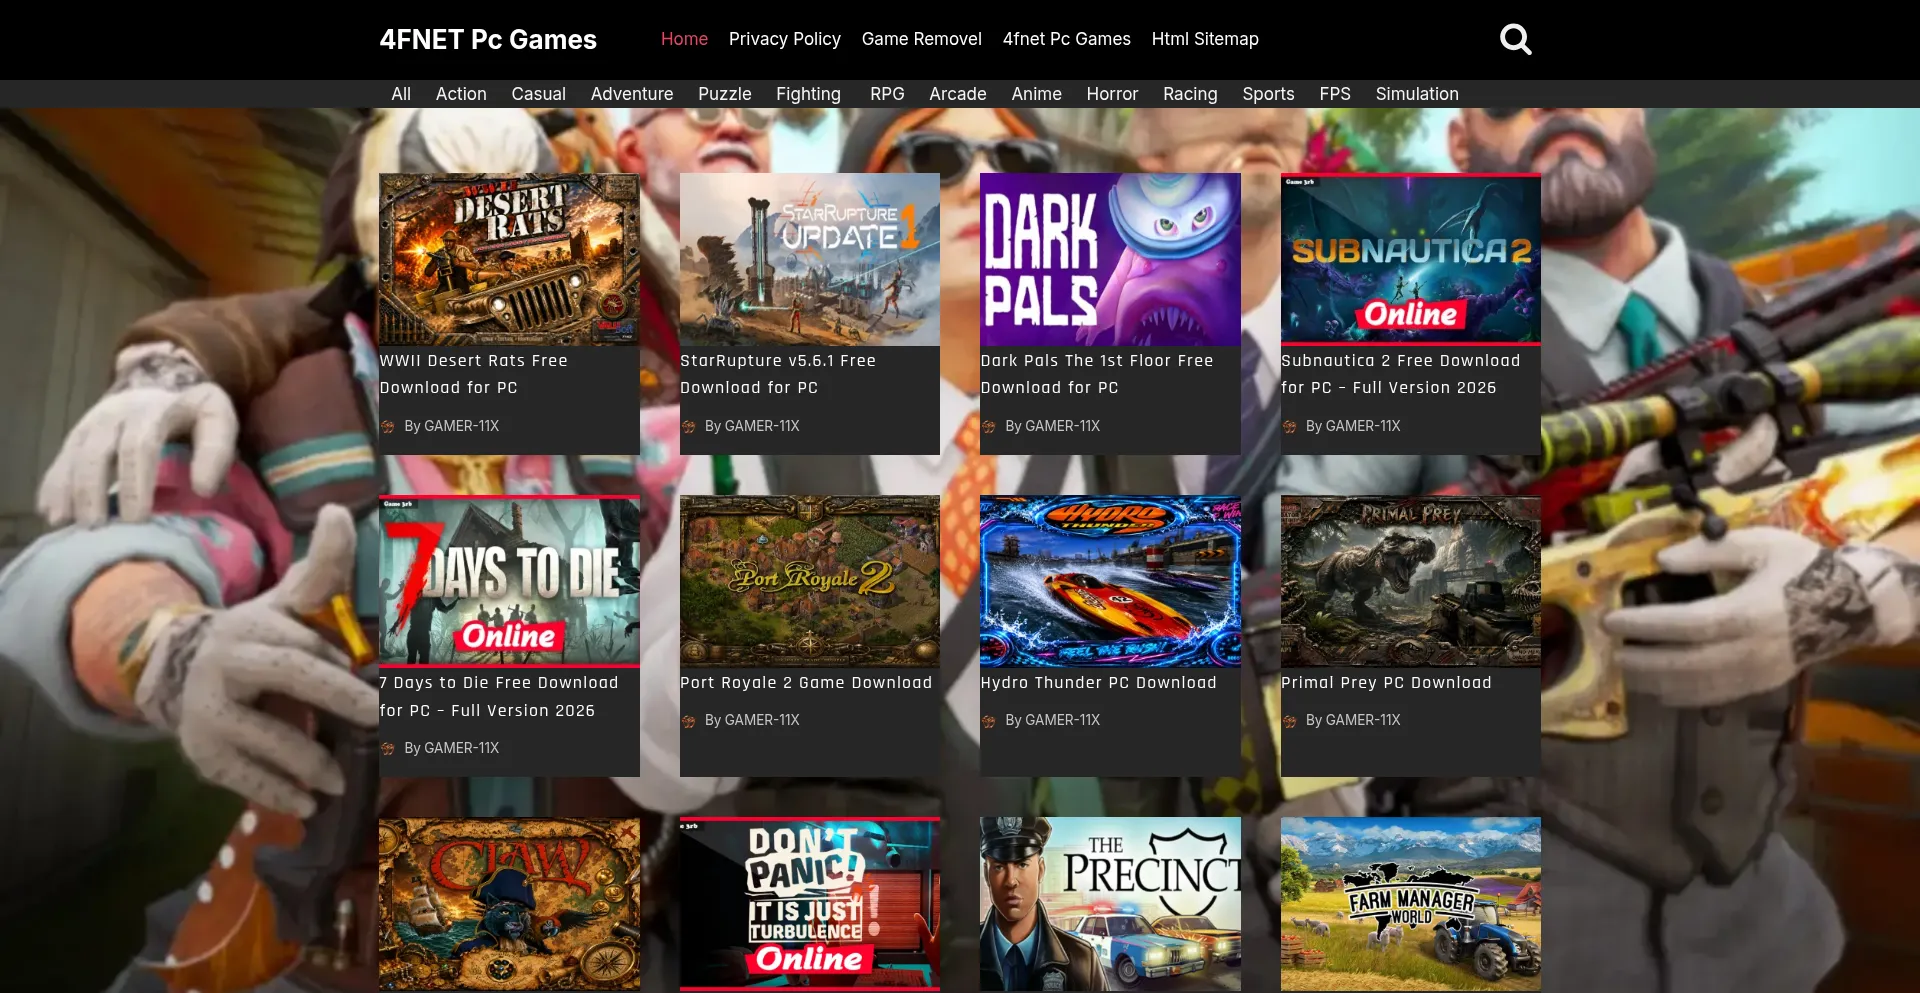Select the Casual category
This screenshot has width=1920, height=993.
tap(539, 94)
